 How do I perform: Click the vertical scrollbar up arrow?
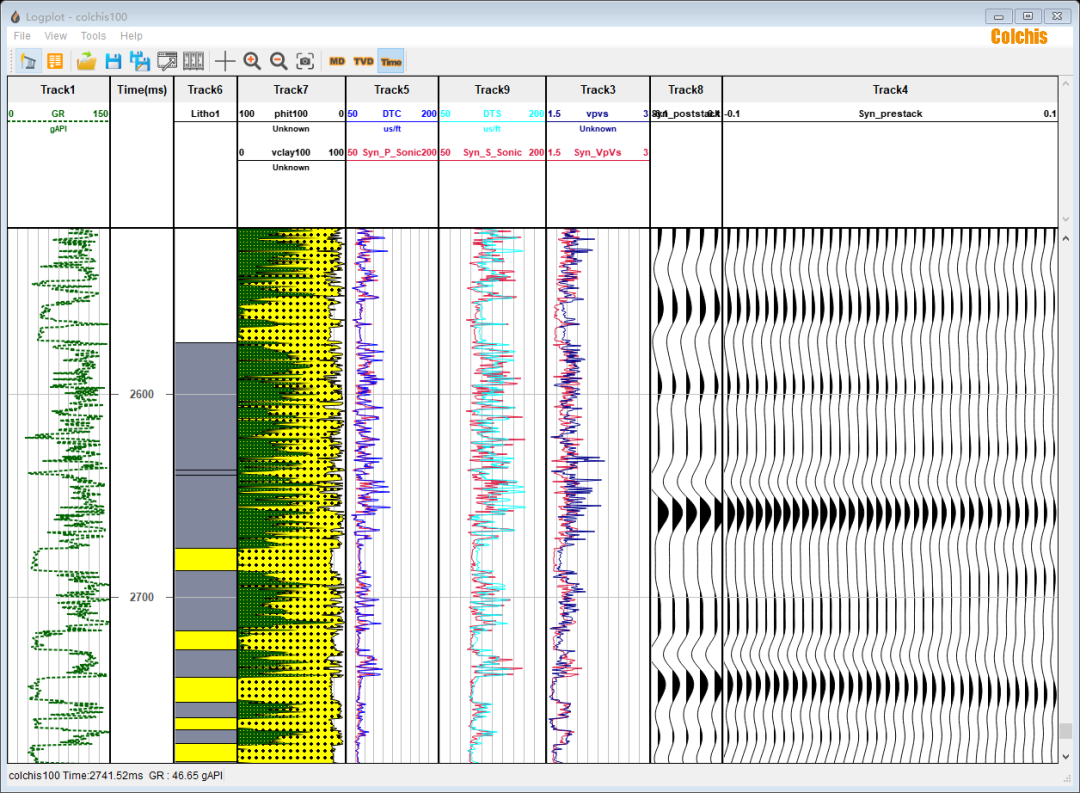click(x=1066, y=239)
